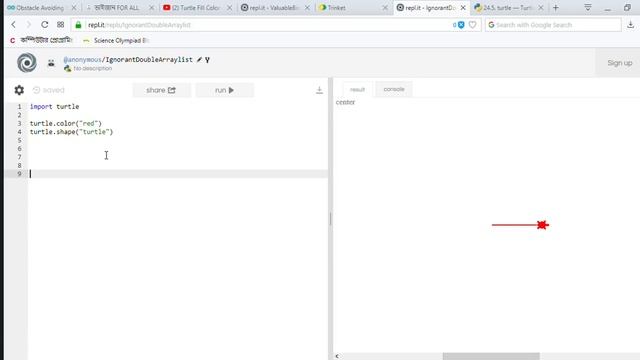Click the anonymous user avatar icon
640x360 pixels.
pos(51,63)
